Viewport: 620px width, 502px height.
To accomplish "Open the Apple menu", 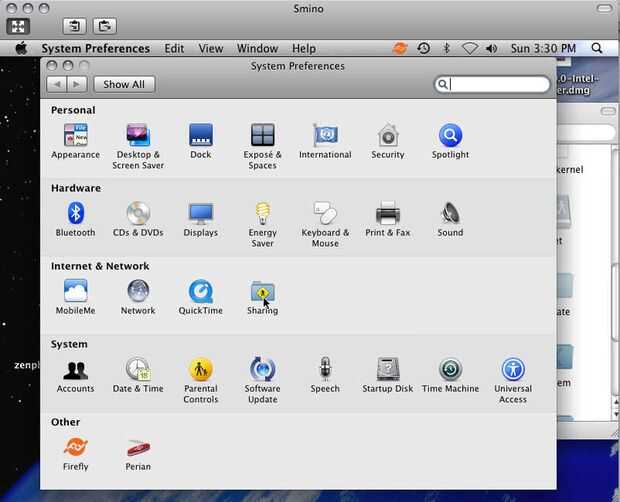I will tap(21, 48).
